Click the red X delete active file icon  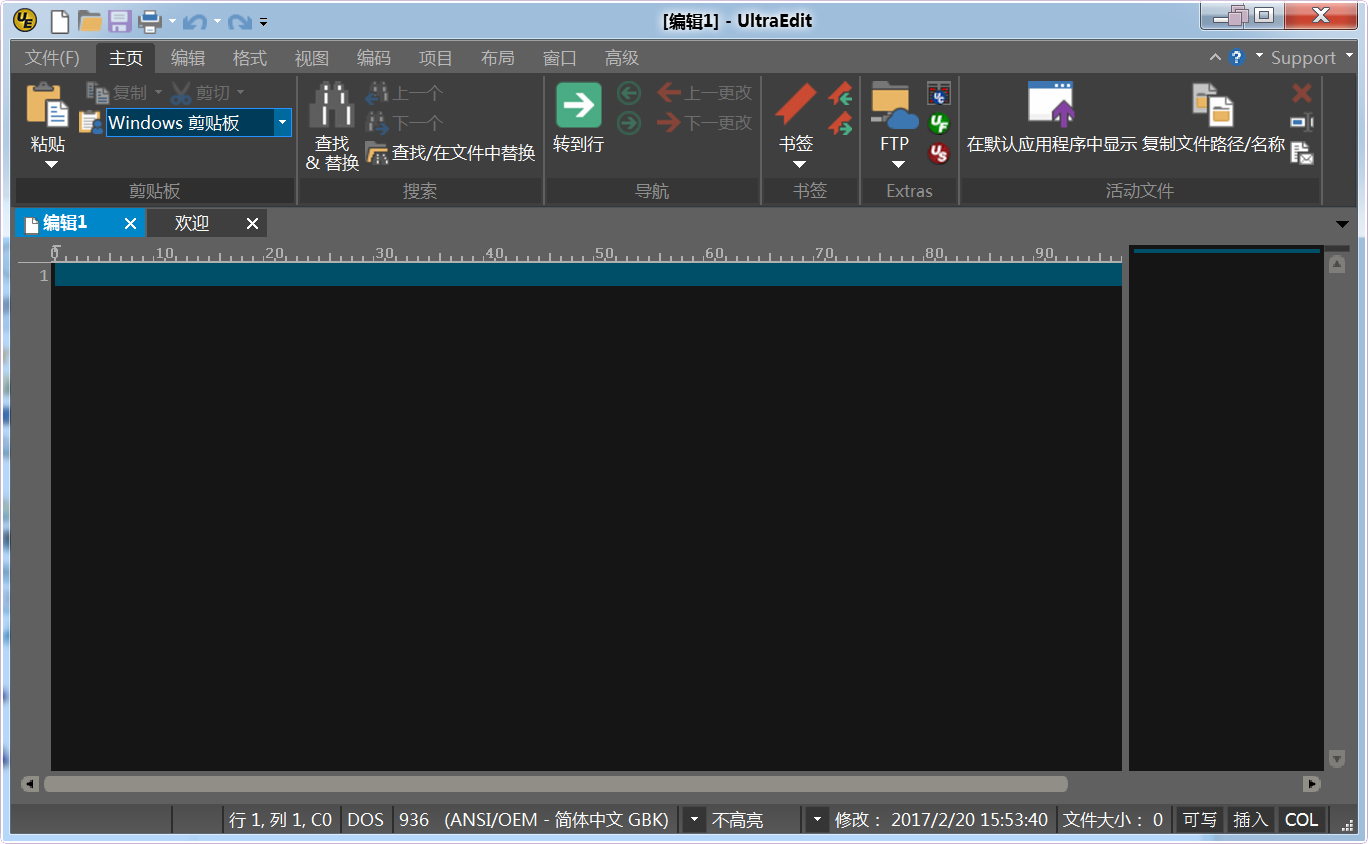pyautogui.click(x=1302, y=93)
